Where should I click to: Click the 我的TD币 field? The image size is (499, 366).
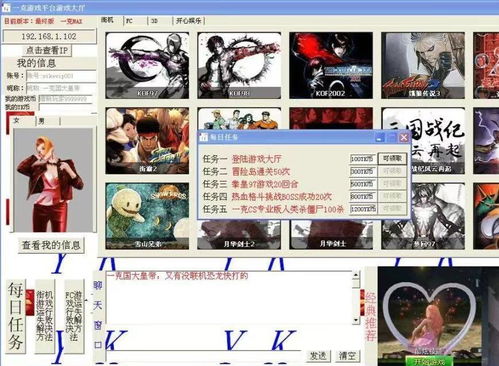(x=66, y=107)
